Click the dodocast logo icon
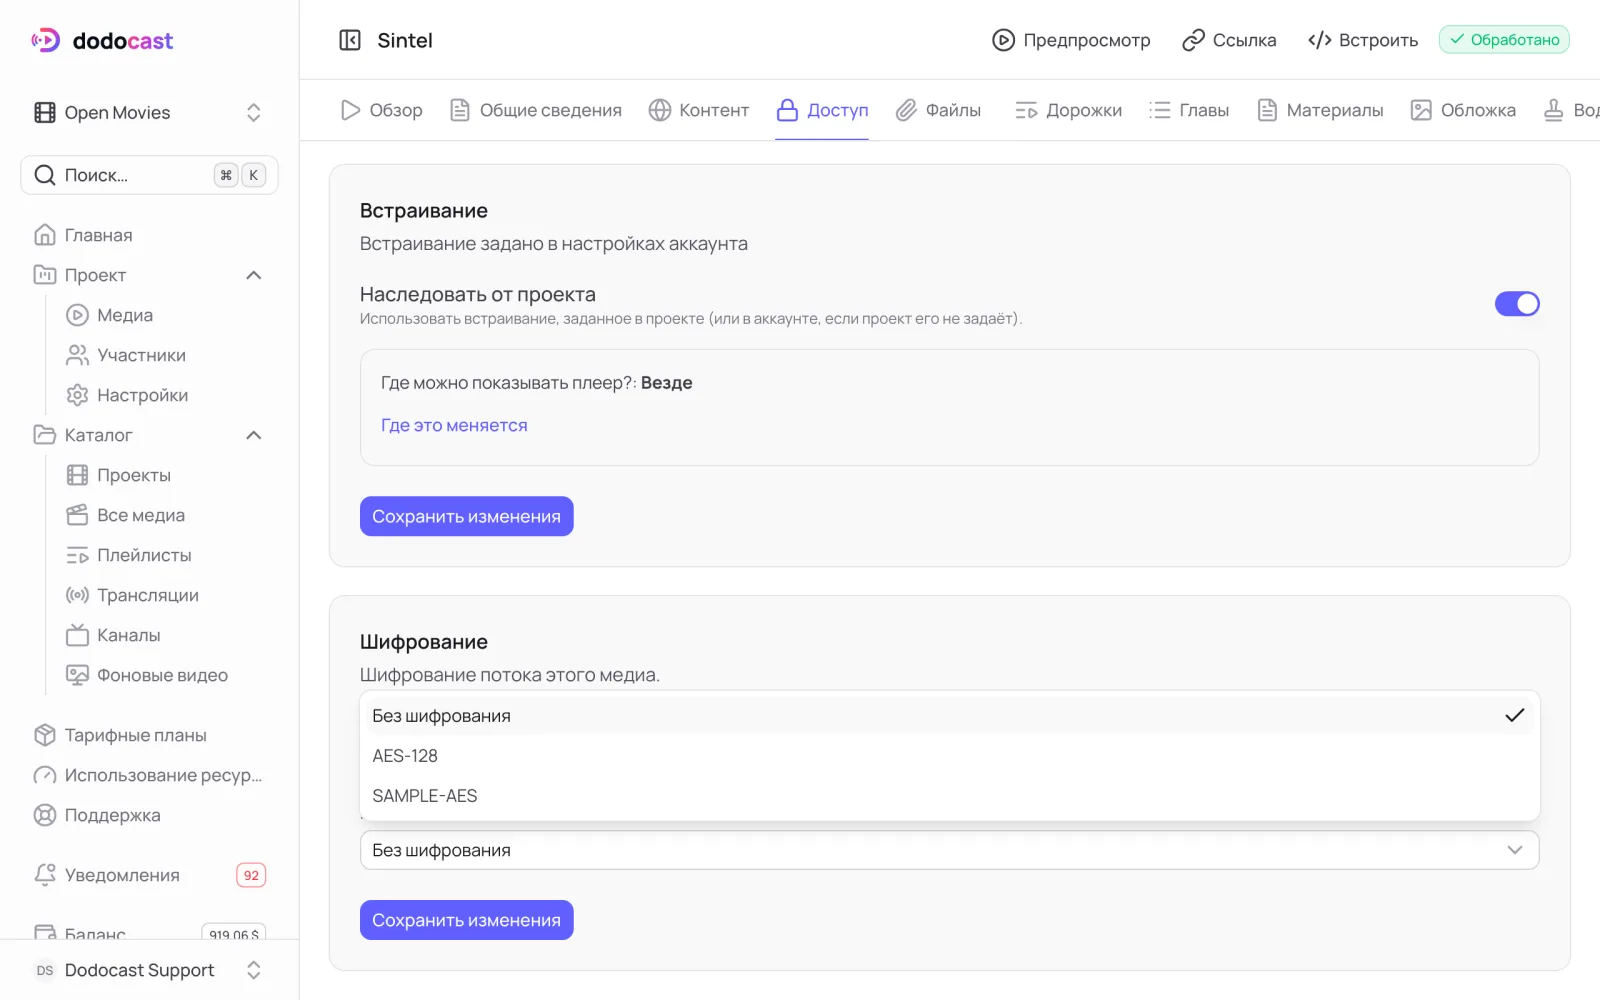Screen dimensions: 1600x1000 click(x=46, y=40)
